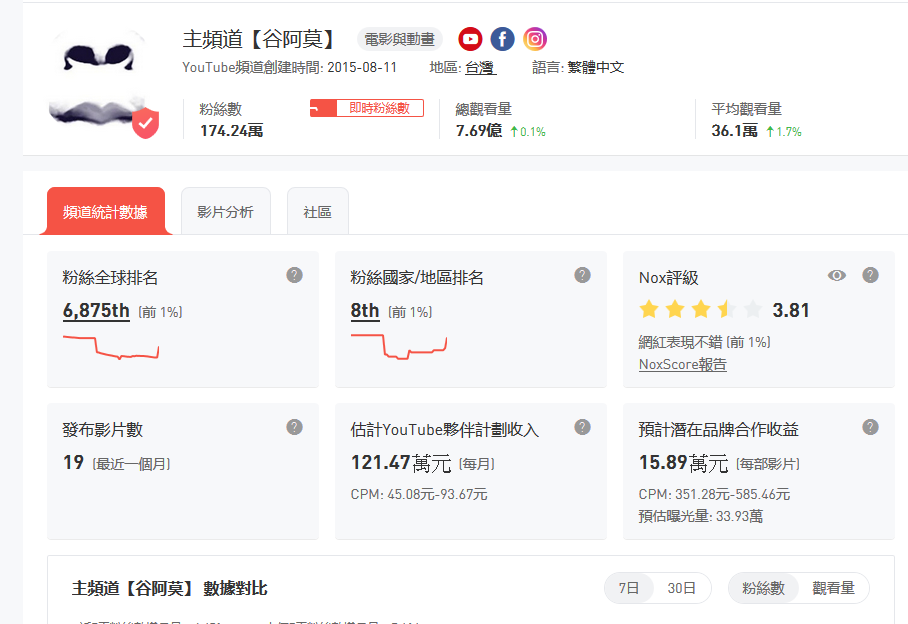Open help icon for Nox評級

(870, 275)
